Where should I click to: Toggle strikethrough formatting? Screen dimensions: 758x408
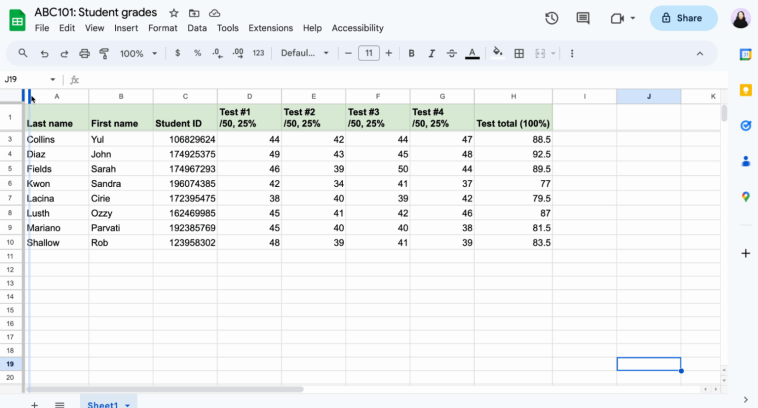[451, 53]
